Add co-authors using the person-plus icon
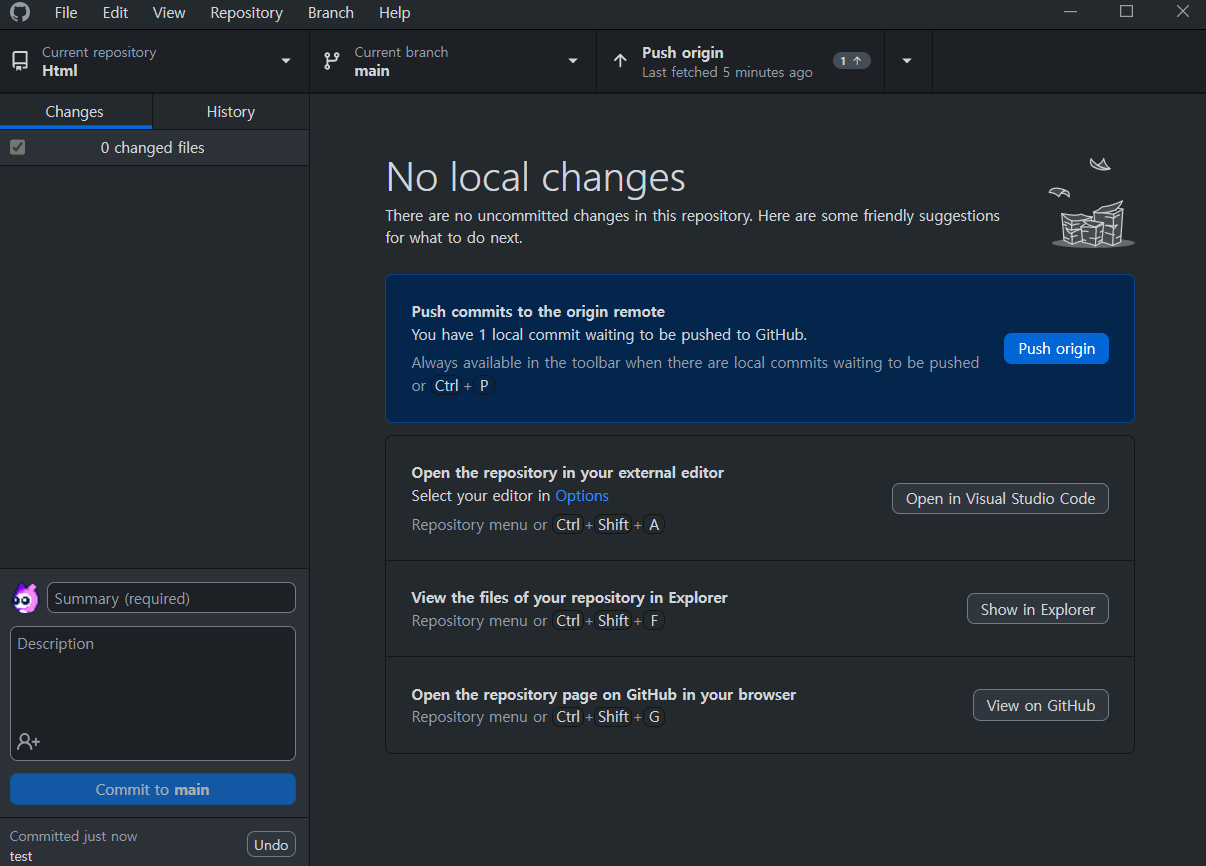This screenshot has height=866, width=1206. (x=29, y=742)
